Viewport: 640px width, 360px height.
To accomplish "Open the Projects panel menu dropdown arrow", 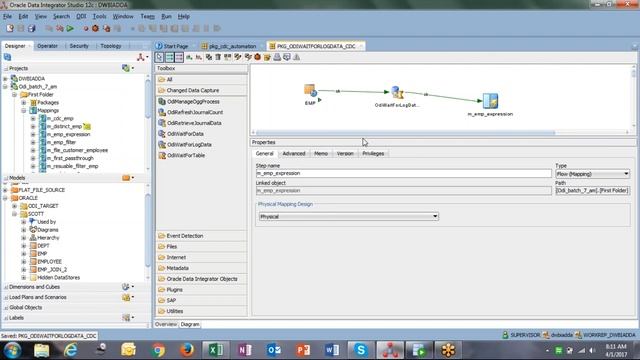I will (133, 68).
